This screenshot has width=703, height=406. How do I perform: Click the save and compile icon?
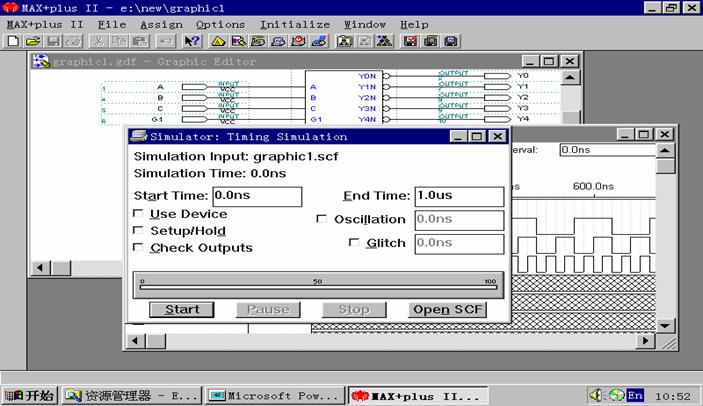[x=430, y=41]
